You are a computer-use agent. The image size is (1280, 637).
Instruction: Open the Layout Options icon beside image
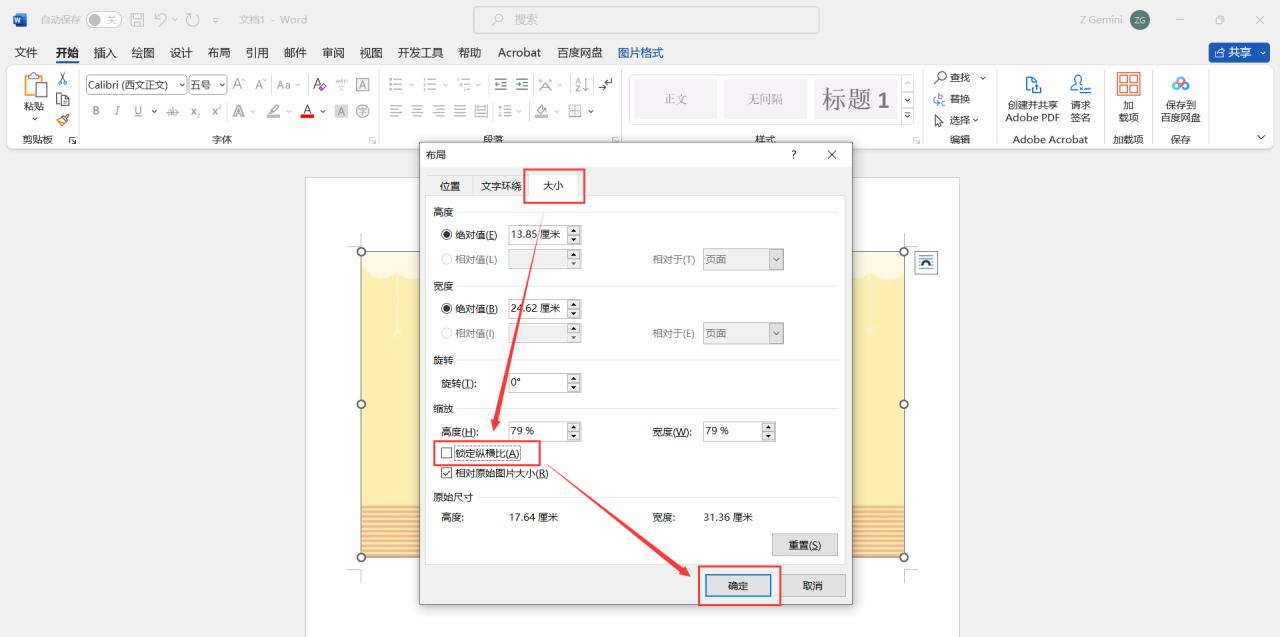[x=926, y=262]
